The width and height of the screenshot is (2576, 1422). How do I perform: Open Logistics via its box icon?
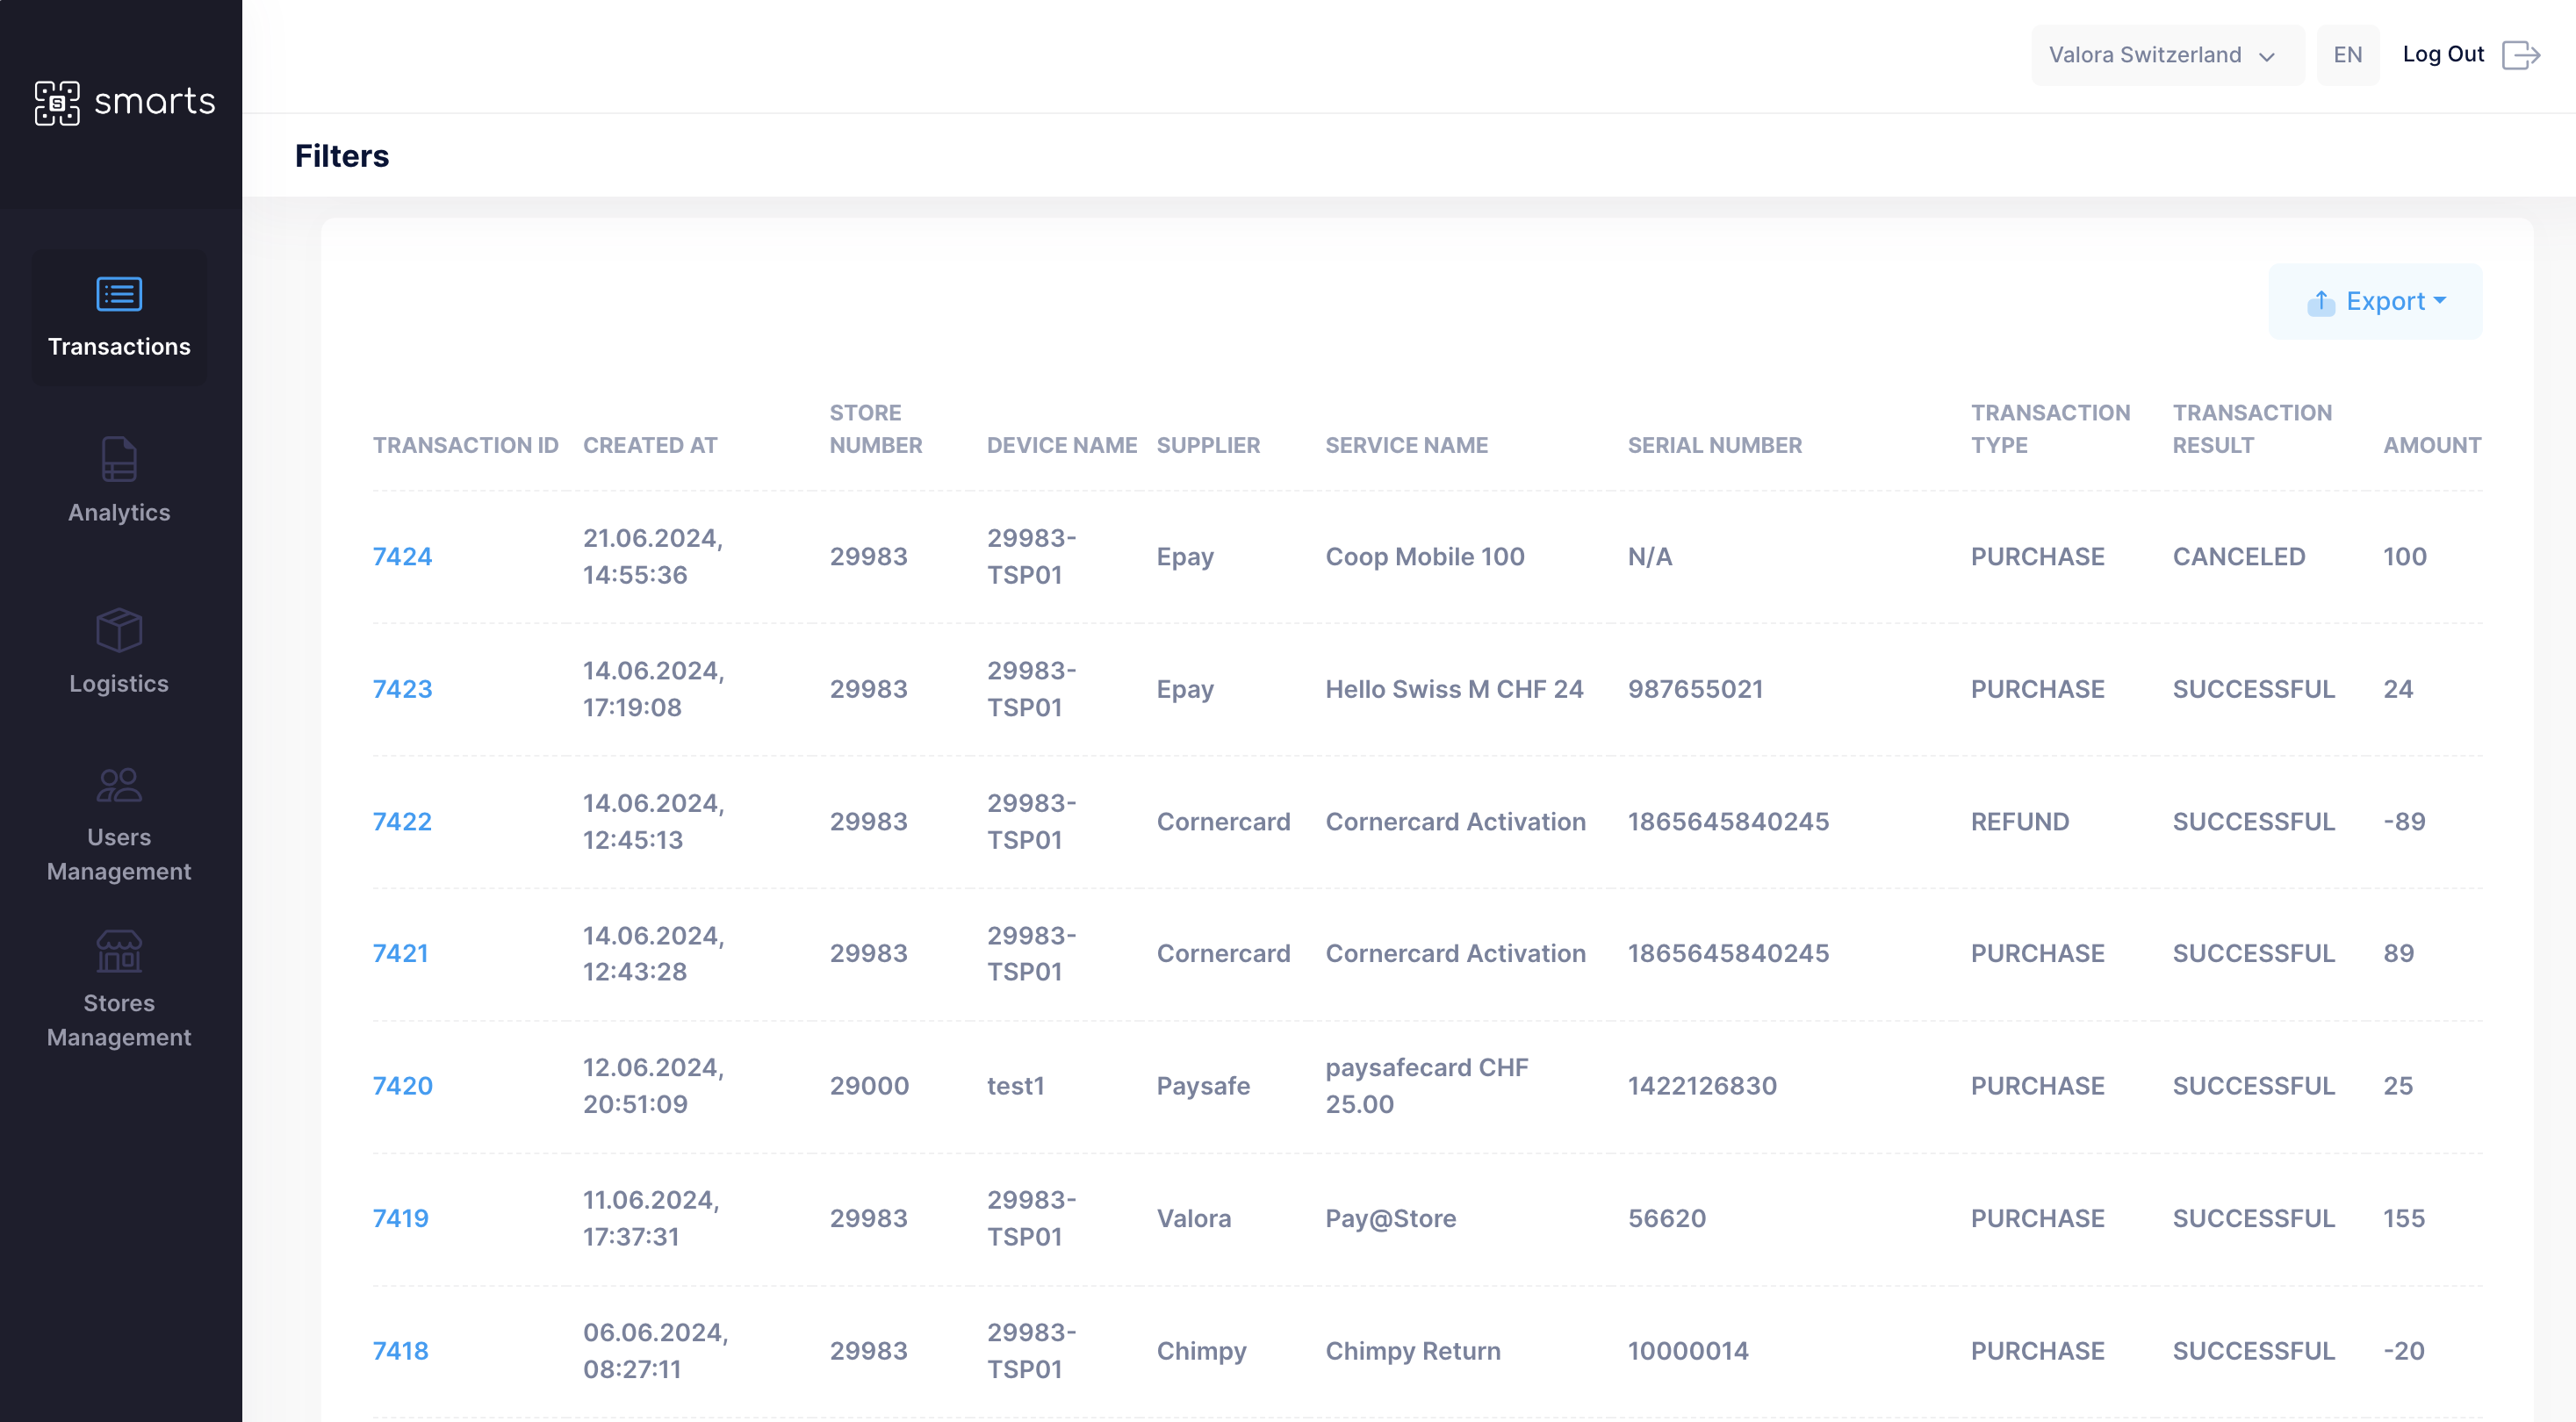[119, 630]
